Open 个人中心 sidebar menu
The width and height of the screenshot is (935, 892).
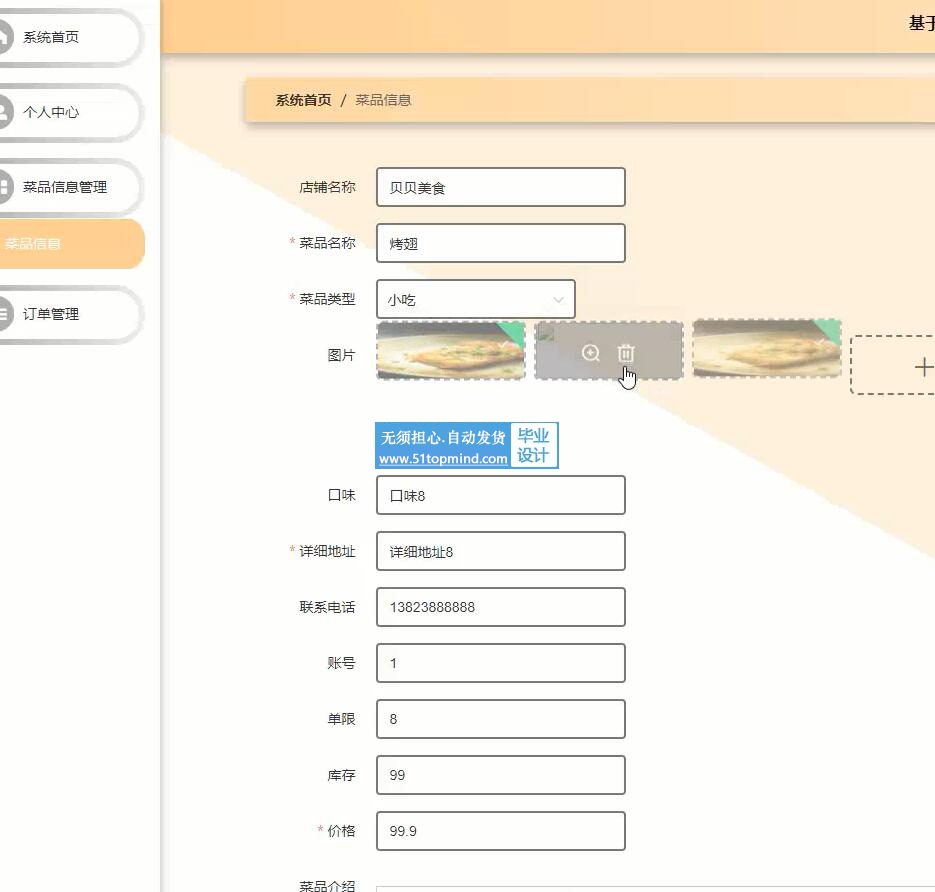[70, 112]
